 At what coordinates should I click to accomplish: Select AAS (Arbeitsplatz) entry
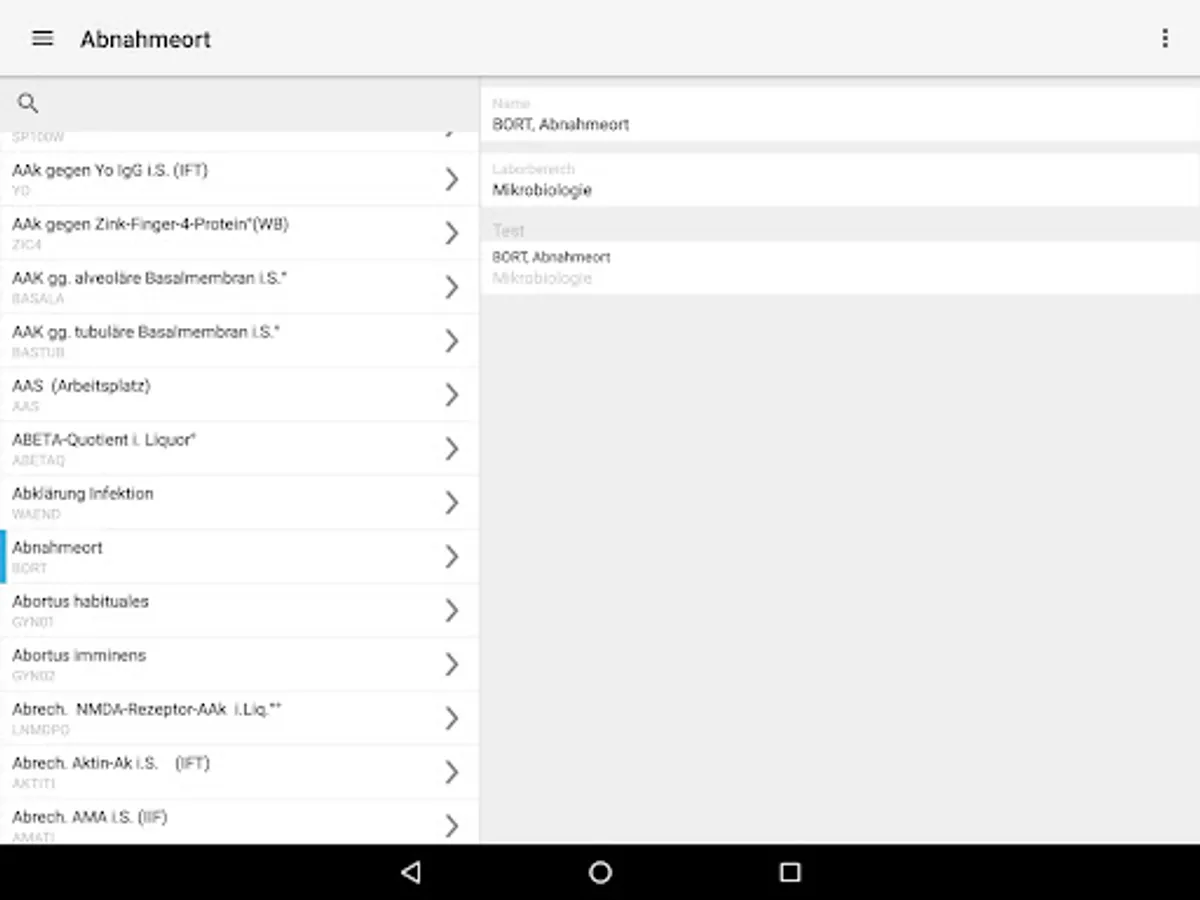pos(239,395)
